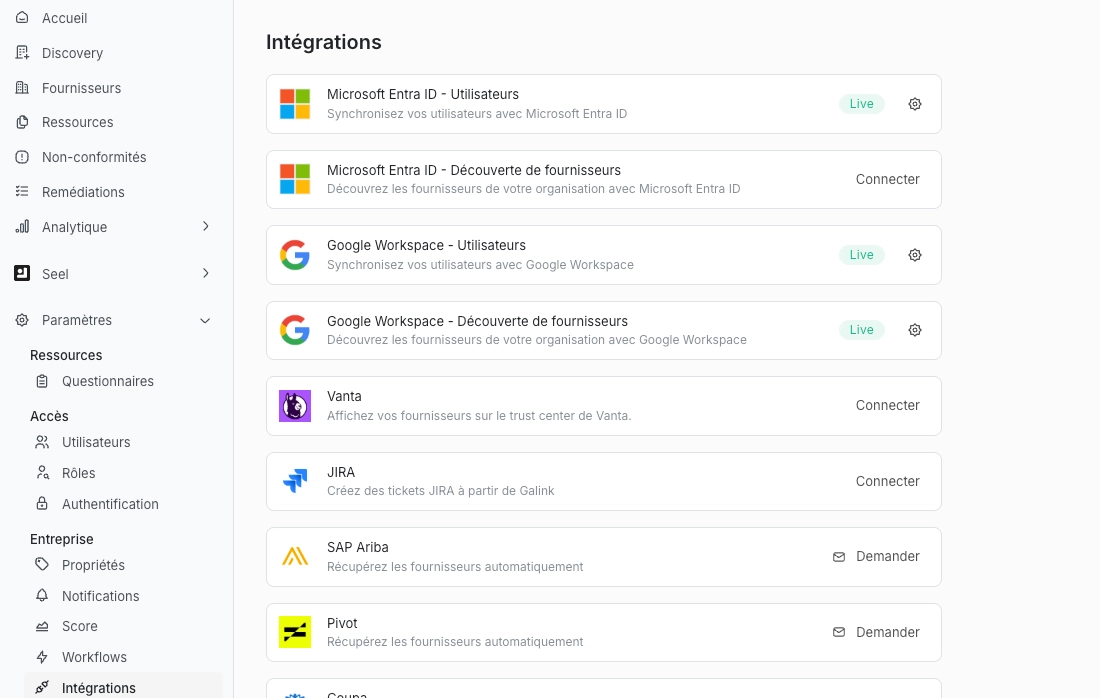Connect Microsoft Entra ID Découverte de fournisseurs

coord(887,179)
